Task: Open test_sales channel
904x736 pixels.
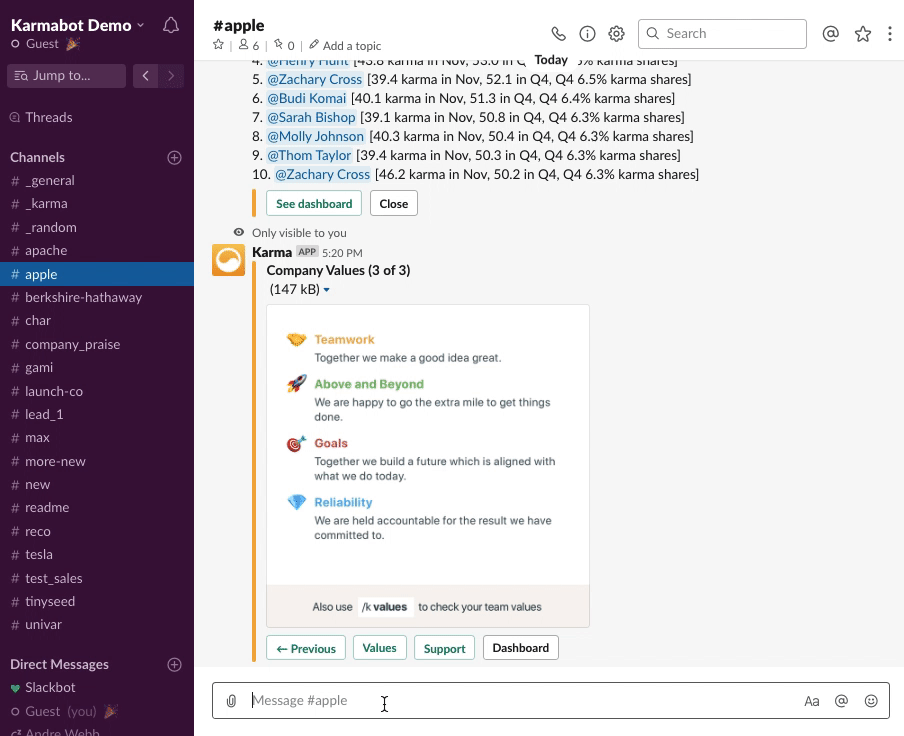Action: click(97, 578)
